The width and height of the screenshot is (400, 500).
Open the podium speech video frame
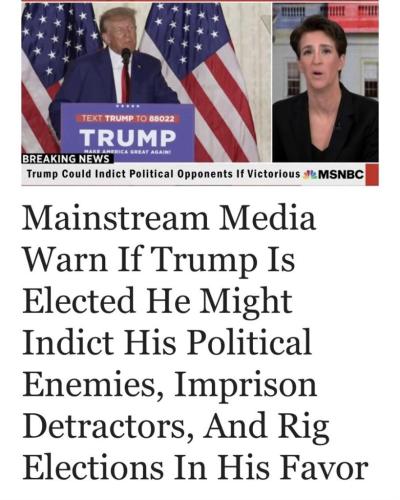point(146,82)
